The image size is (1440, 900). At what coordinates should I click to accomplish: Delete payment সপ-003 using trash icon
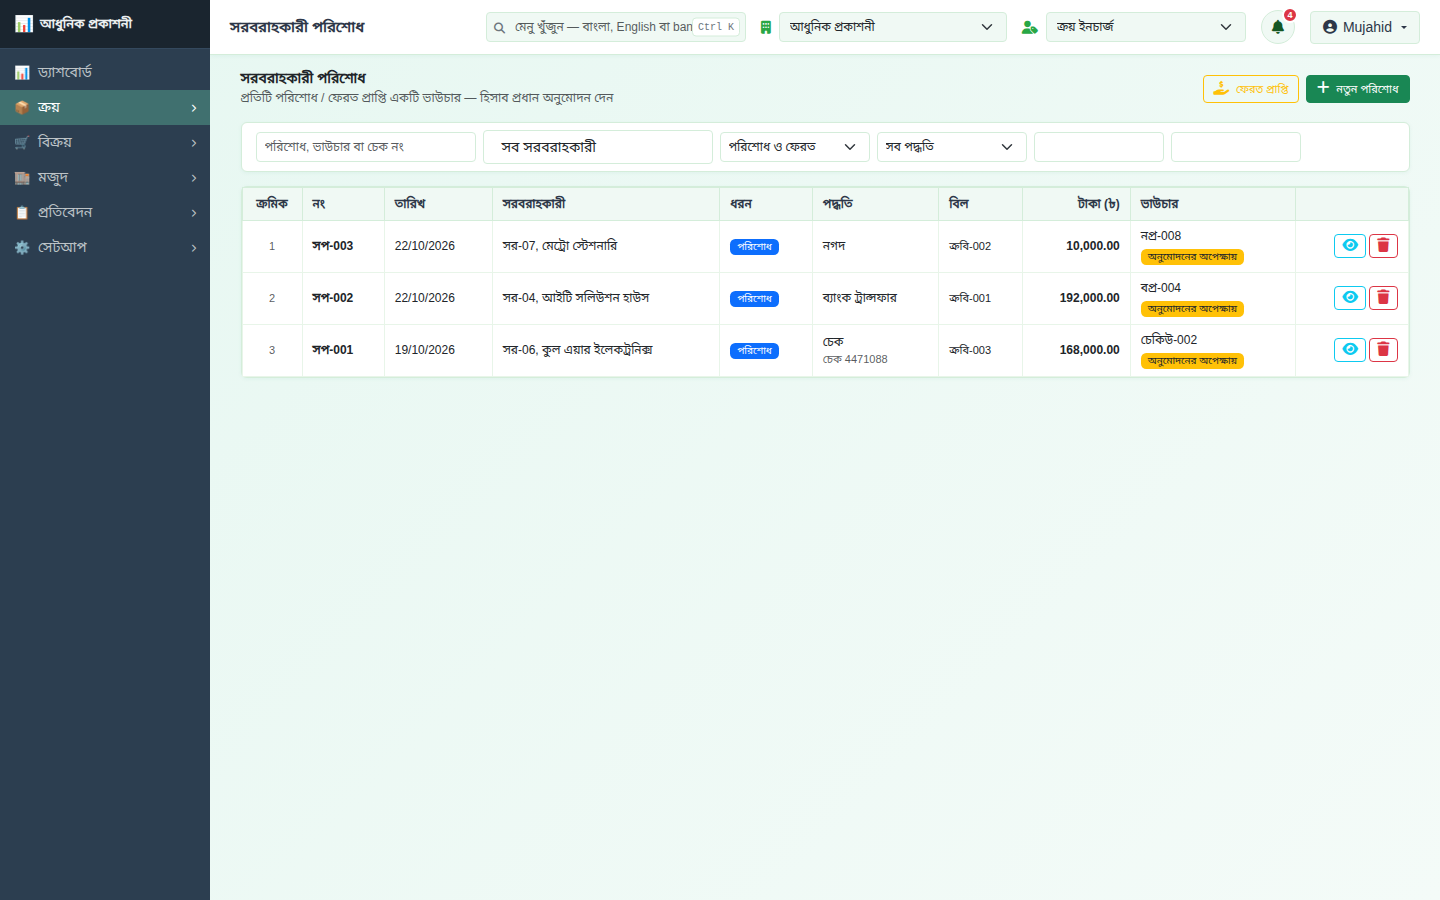pyautogui.click(x=1383, y=246)
